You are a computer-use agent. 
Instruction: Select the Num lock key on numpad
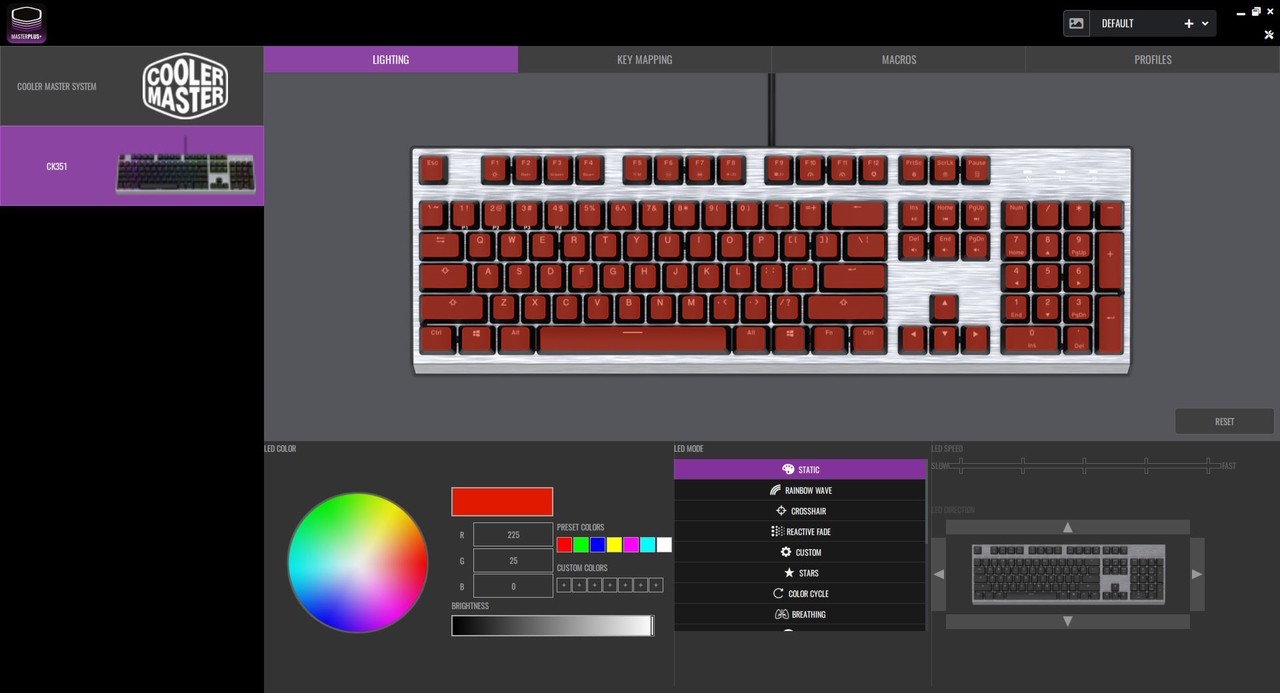(1016, 214)
